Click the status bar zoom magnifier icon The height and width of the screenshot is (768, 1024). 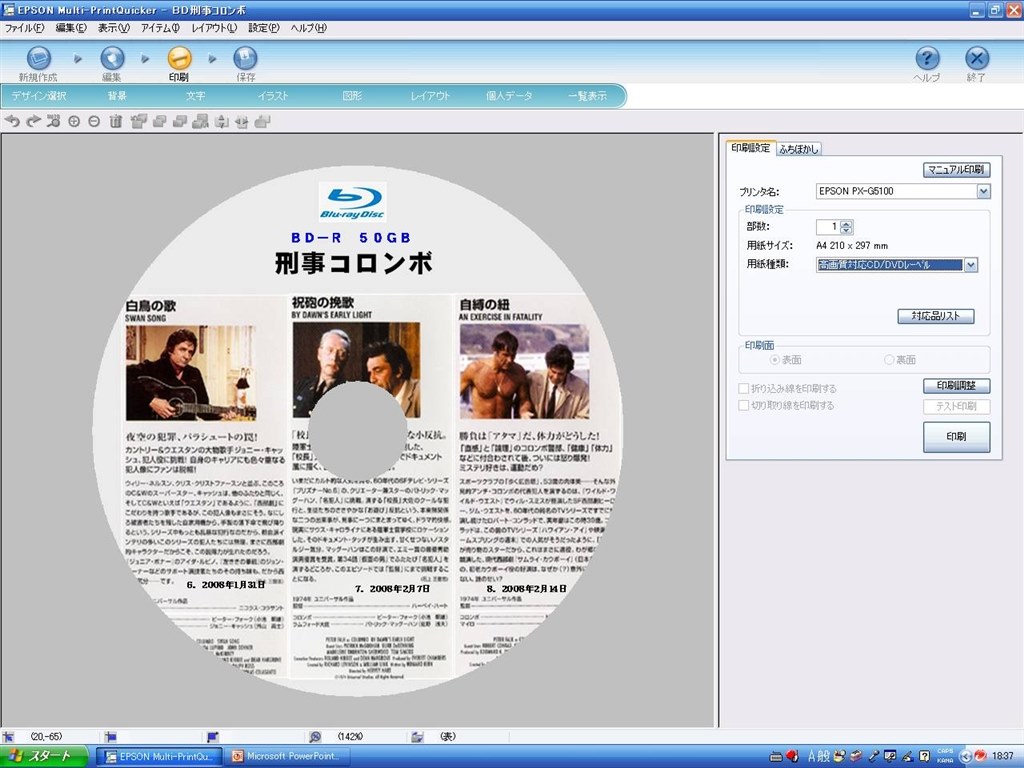click(315, 737)
